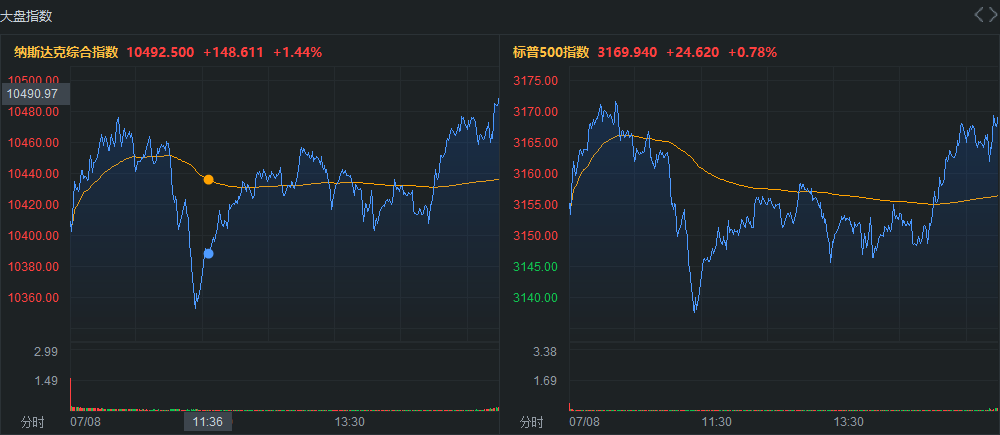The height and width of the screenshot is (435, 1000).
Task: Click the 10360.00 price axis label
Action: tap(33, 297)
